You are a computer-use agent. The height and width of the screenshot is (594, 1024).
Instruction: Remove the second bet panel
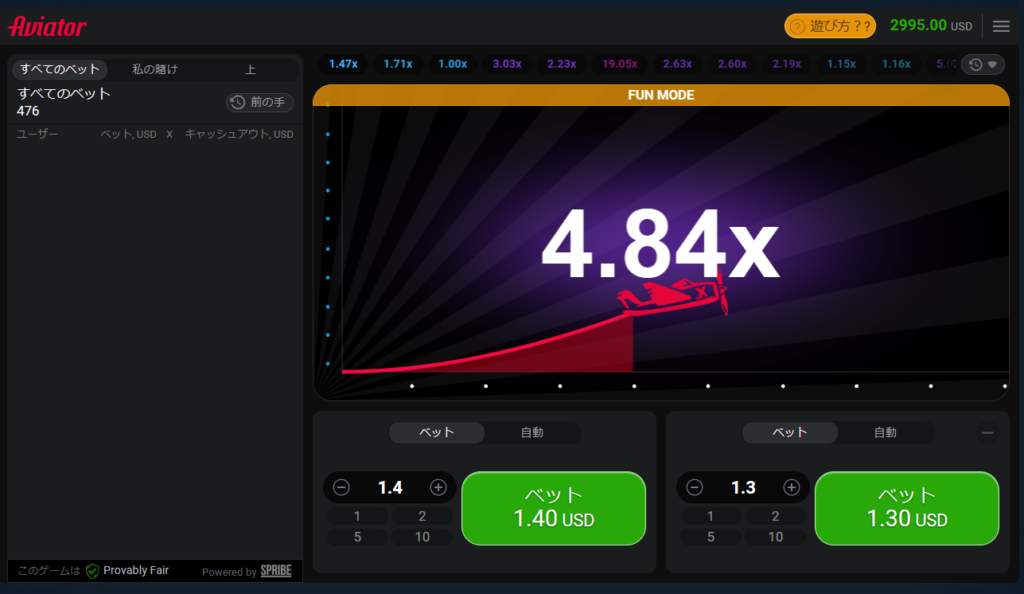pos(988,432)
